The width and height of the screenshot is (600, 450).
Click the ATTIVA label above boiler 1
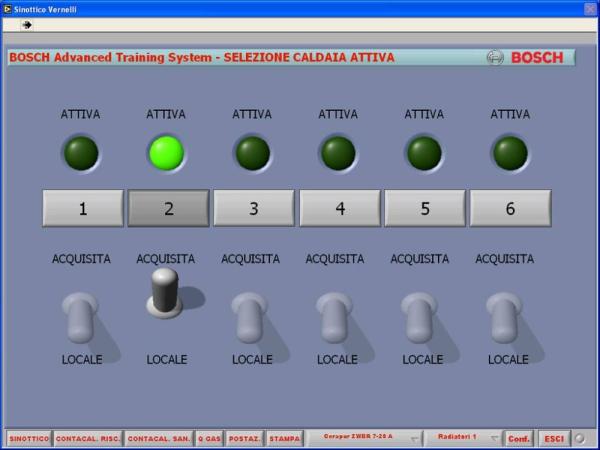coord(80,114)
